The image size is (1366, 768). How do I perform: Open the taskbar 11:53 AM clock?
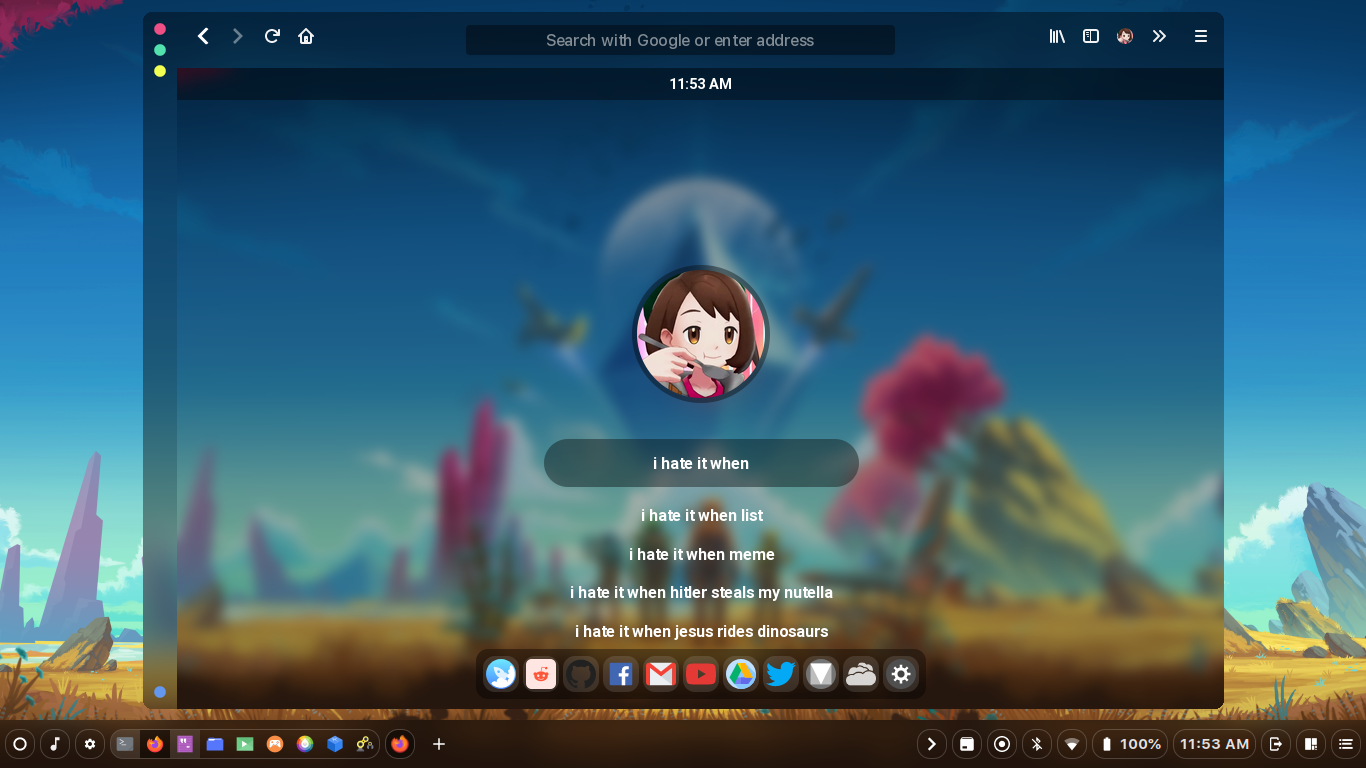(1214, 744)
